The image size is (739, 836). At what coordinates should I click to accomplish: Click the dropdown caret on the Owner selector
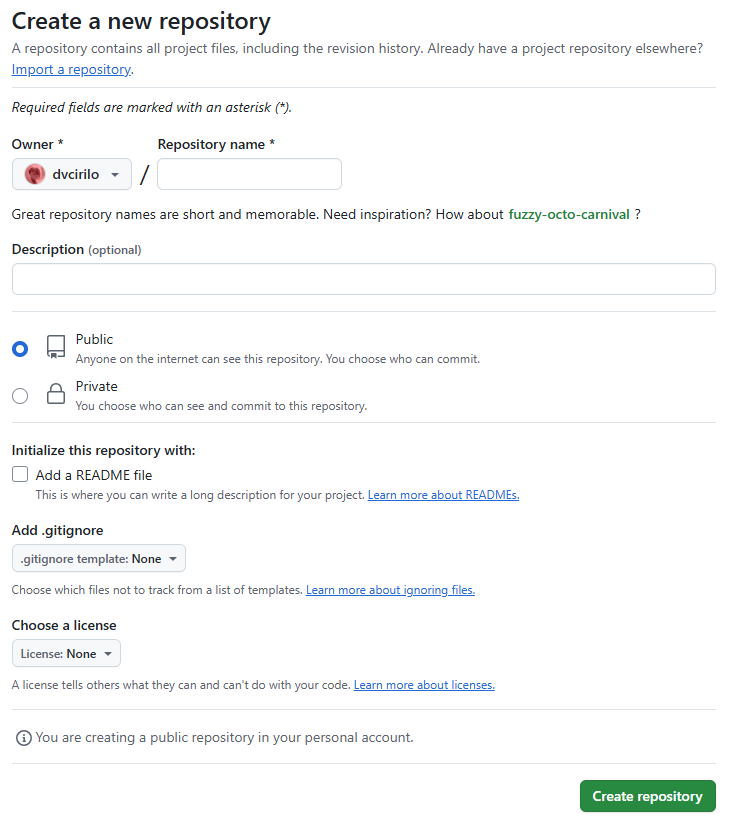(x=113, y=173)
